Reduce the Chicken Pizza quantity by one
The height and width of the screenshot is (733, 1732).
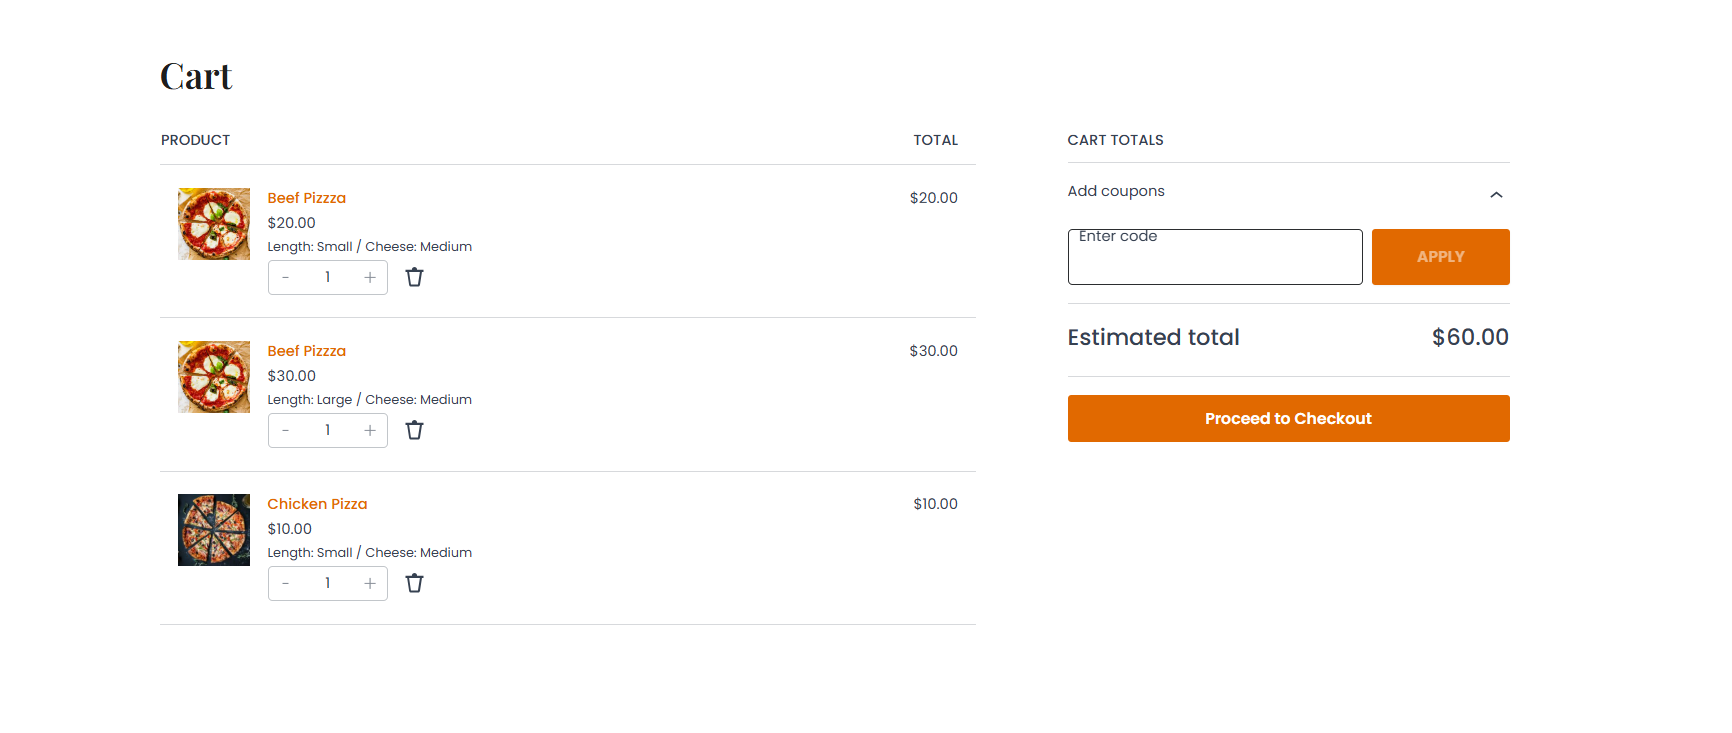[286, 583]
